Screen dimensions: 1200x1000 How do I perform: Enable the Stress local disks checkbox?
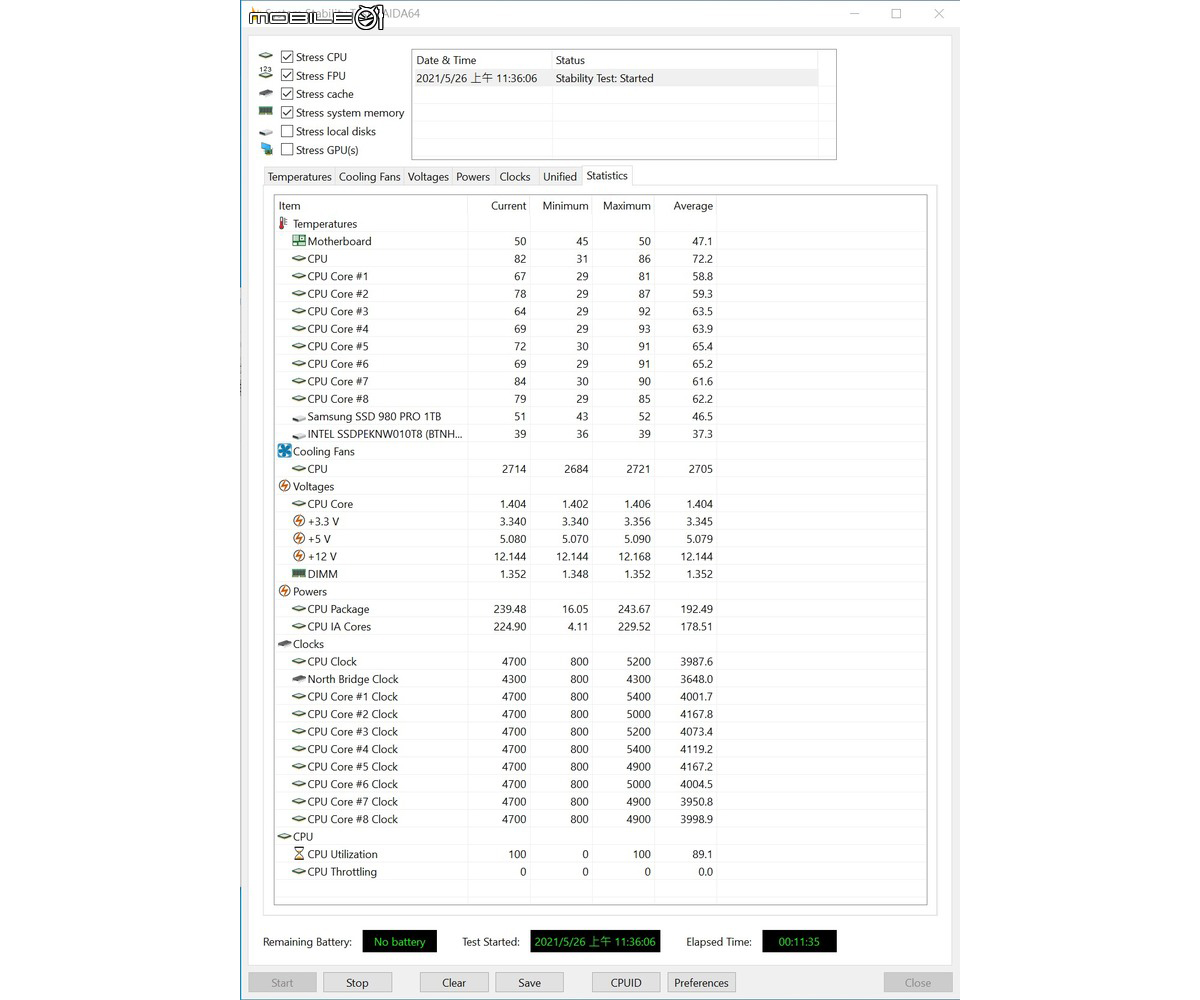pyautogui.click(x=287, y=131)
